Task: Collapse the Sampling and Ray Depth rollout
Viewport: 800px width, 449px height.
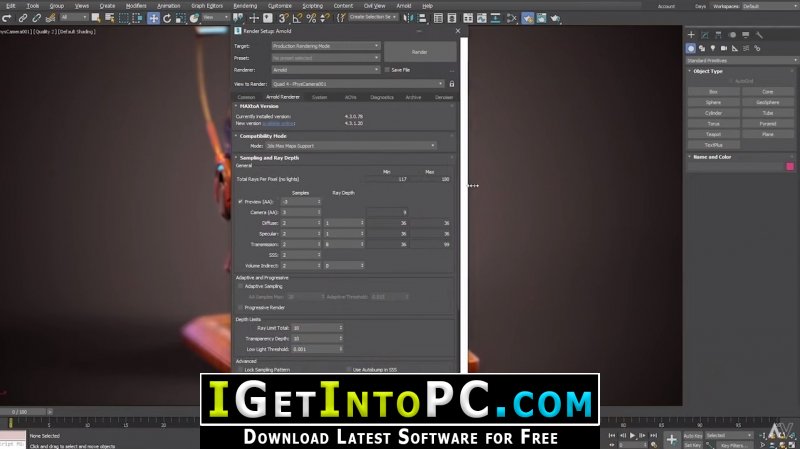Action: [267, 158]
